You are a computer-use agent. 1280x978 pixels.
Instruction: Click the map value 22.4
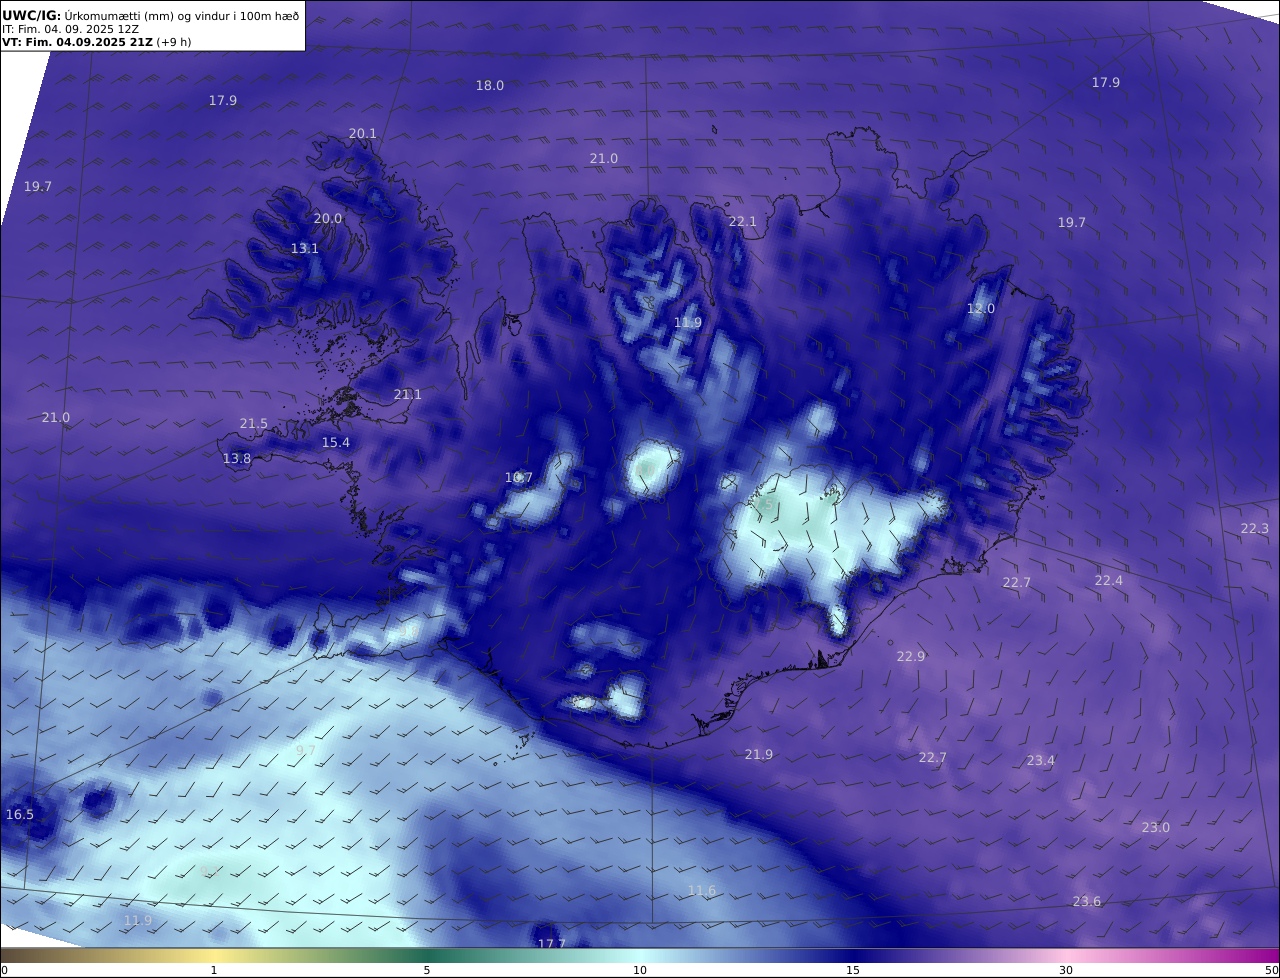pos(1109,581)
